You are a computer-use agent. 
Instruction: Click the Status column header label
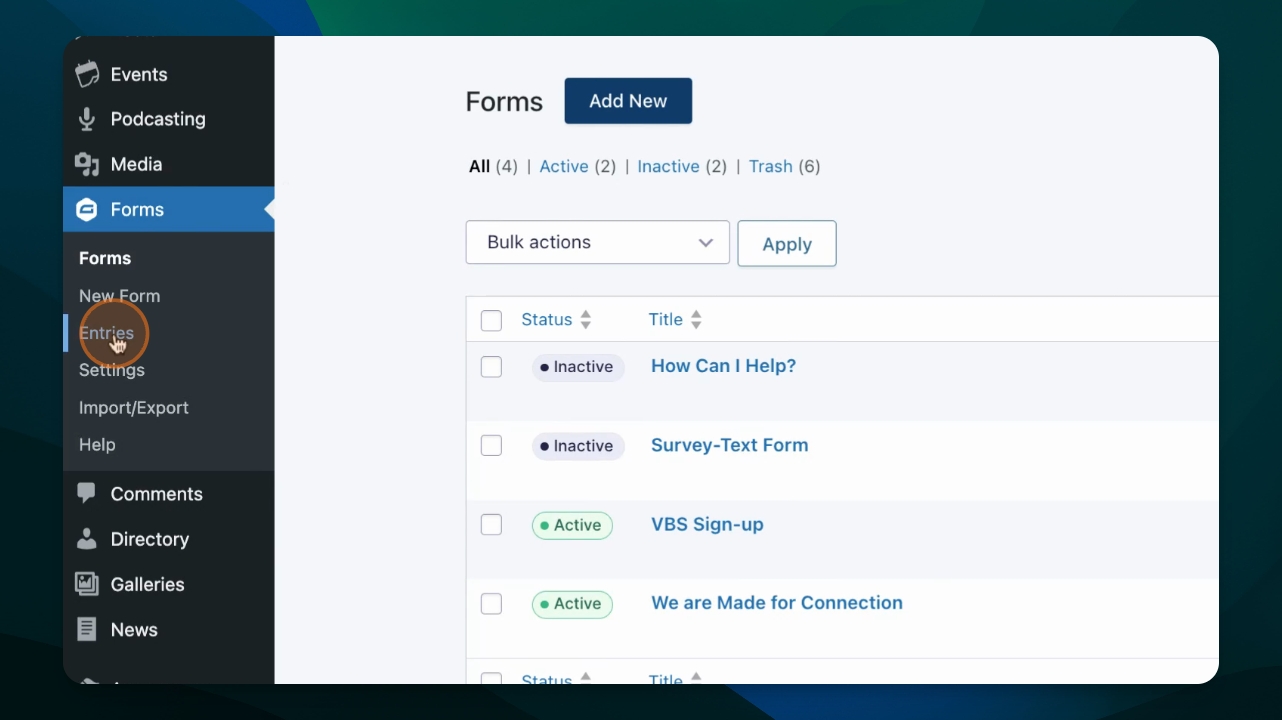(x=547, y=320)
